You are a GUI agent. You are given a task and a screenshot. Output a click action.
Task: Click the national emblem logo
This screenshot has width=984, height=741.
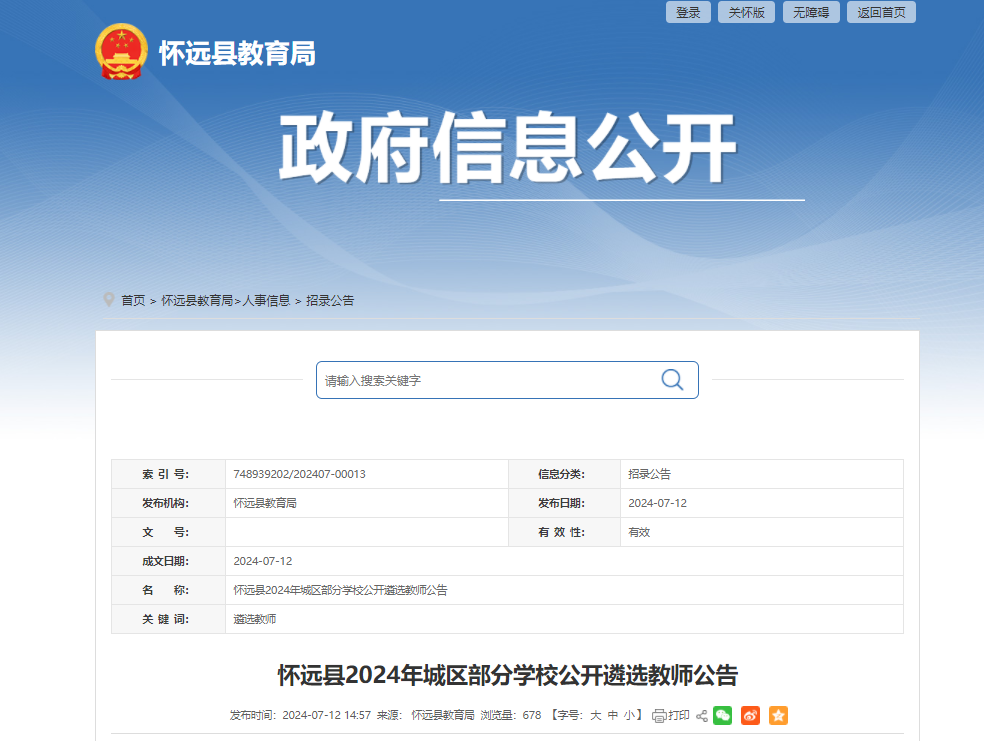[x=121, y=51]
